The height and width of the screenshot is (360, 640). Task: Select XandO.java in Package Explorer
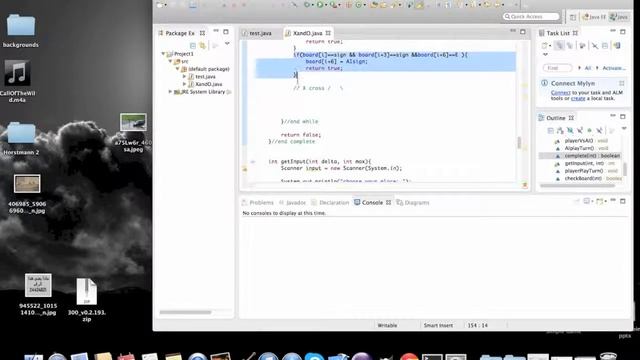click(x=209, y=84)
